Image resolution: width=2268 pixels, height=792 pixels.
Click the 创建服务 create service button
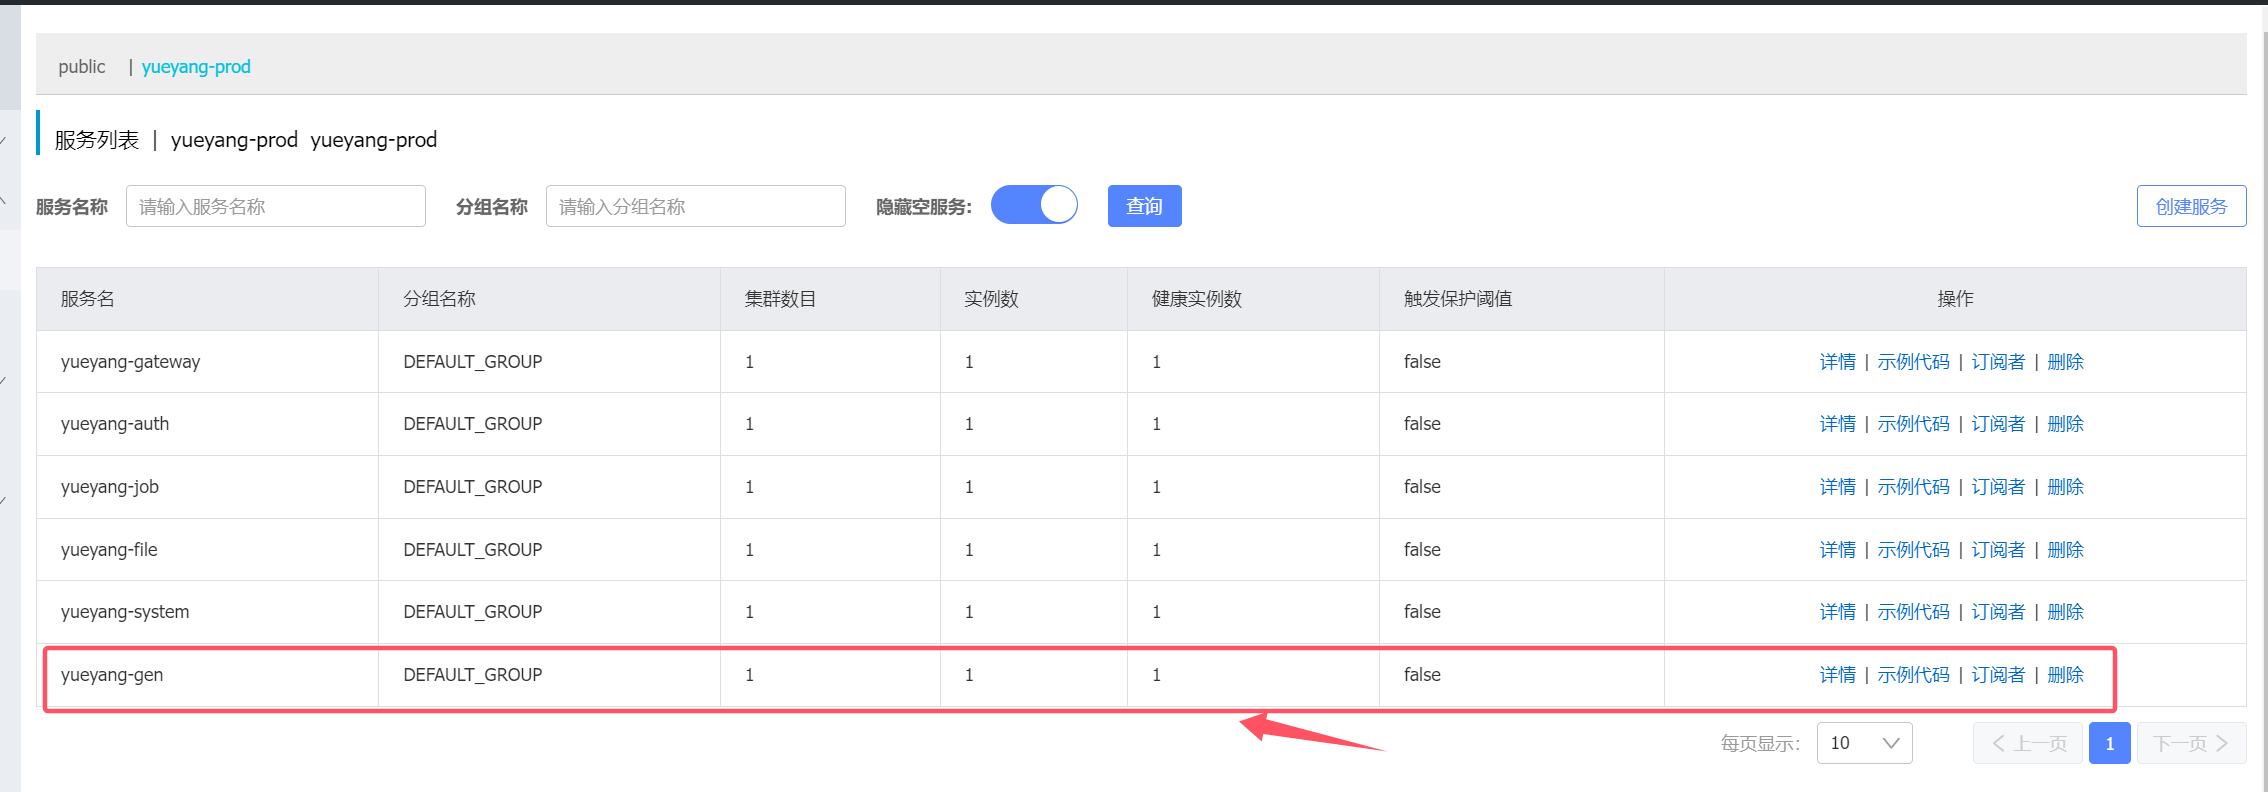pyautogui.click(x=2191, y=206)
